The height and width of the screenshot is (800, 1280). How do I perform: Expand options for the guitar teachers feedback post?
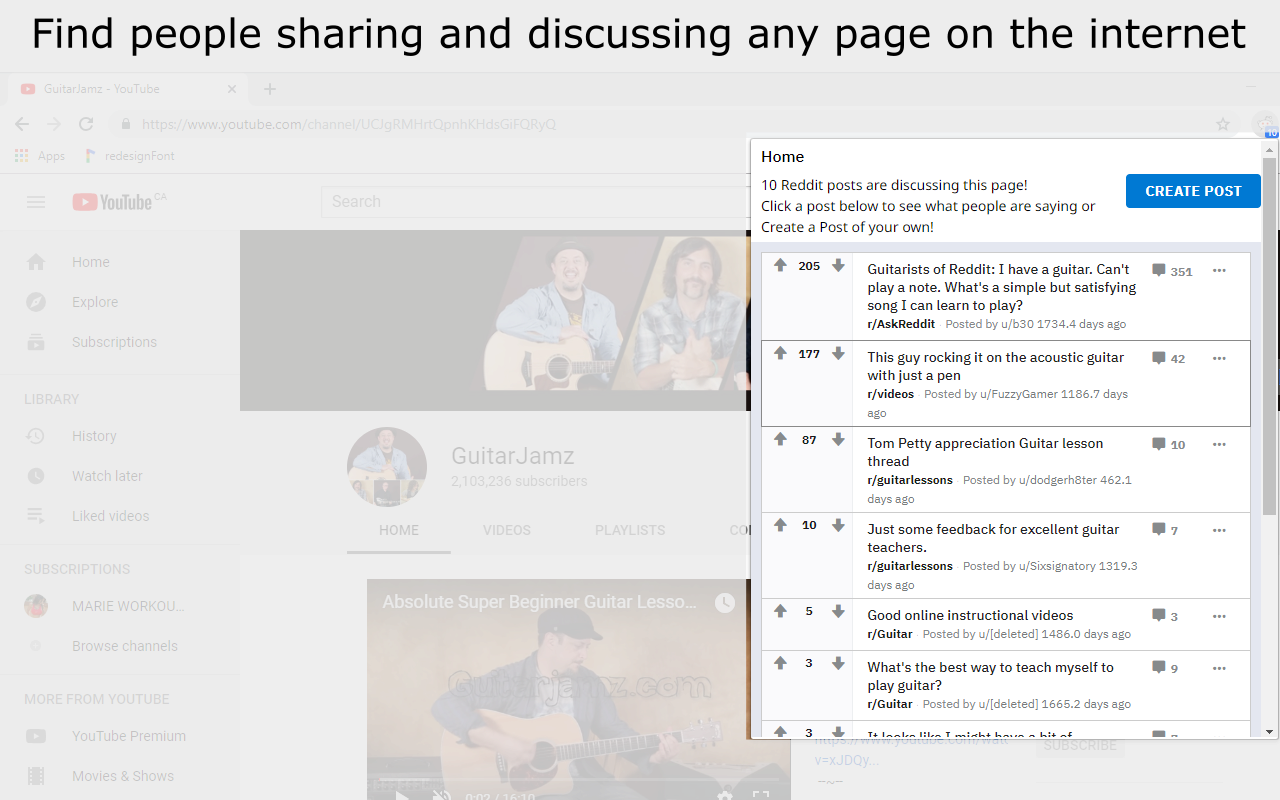1219,530
